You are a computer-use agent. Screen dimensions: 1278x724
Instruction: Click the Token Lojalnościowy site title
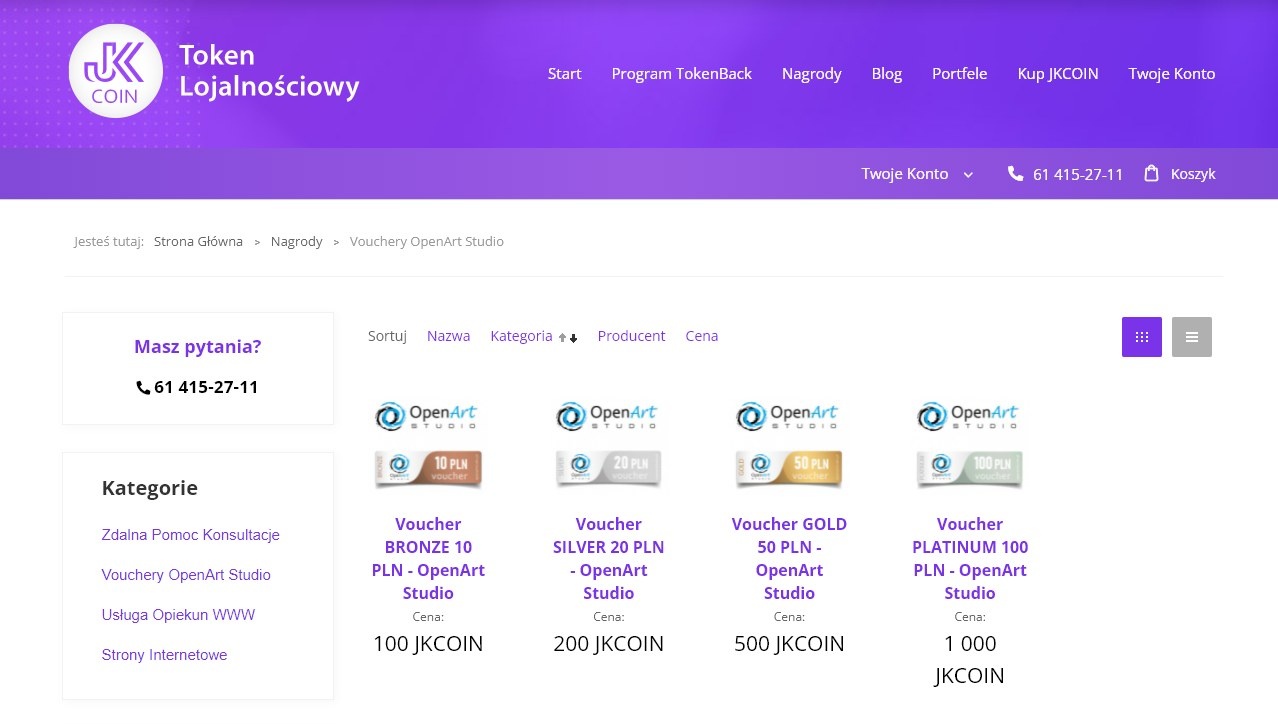coord(269,71)
